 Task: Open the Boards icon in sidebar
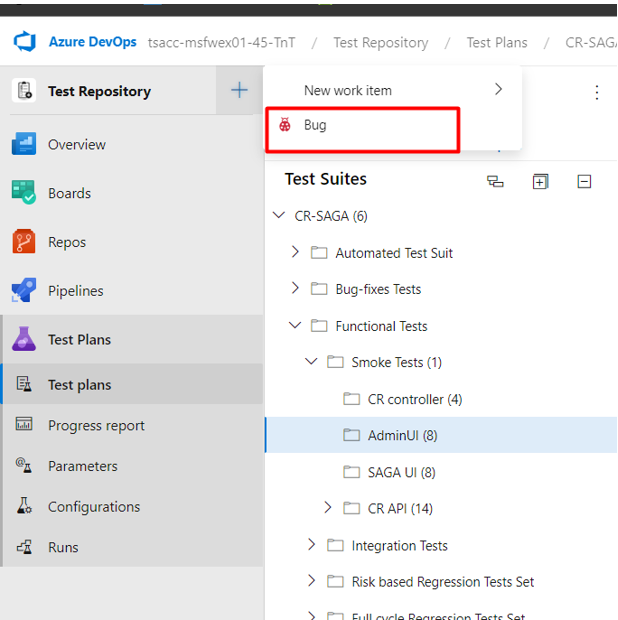click(24, 193)
